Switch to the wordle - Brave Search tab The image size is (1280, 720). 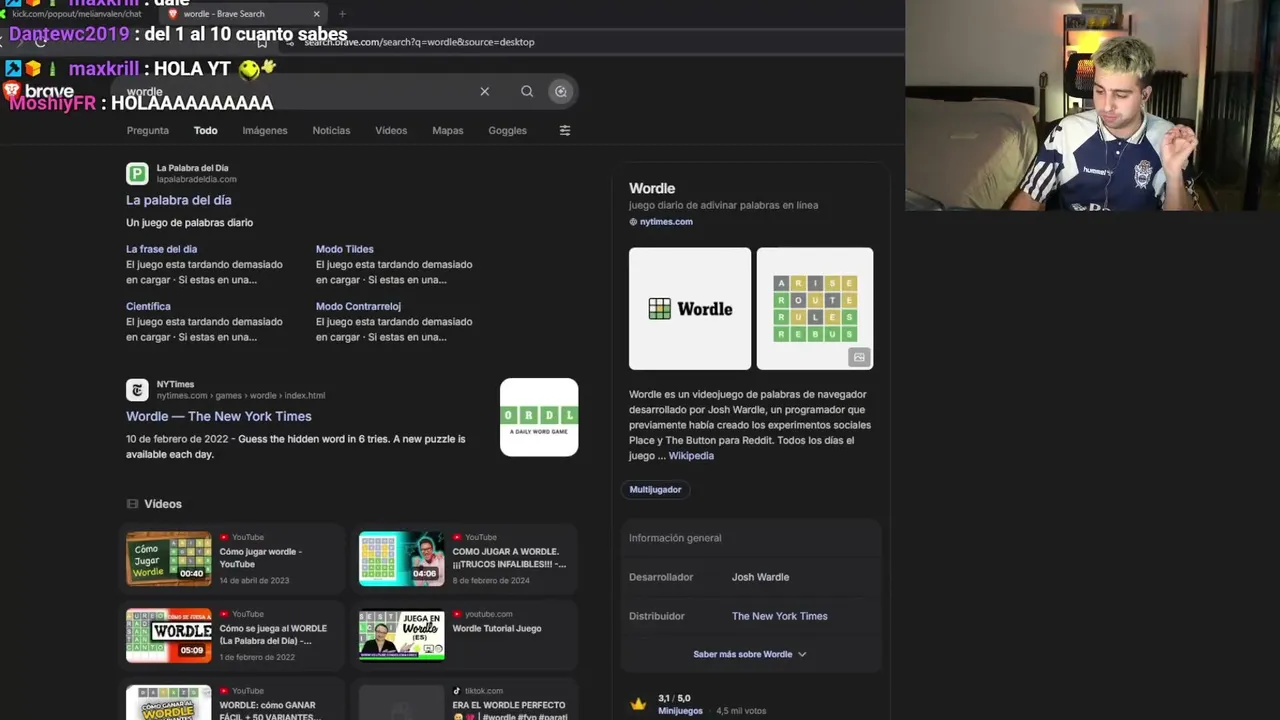pyautogui.click(x=245, y=14)
